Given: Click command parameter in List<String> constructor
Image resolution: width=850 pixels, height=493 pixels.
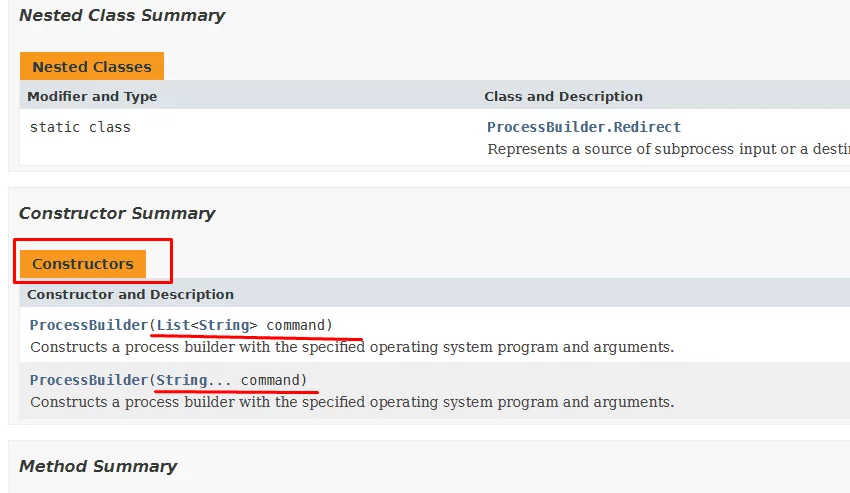Looking at the screenshot, I should tap(295, 325).
